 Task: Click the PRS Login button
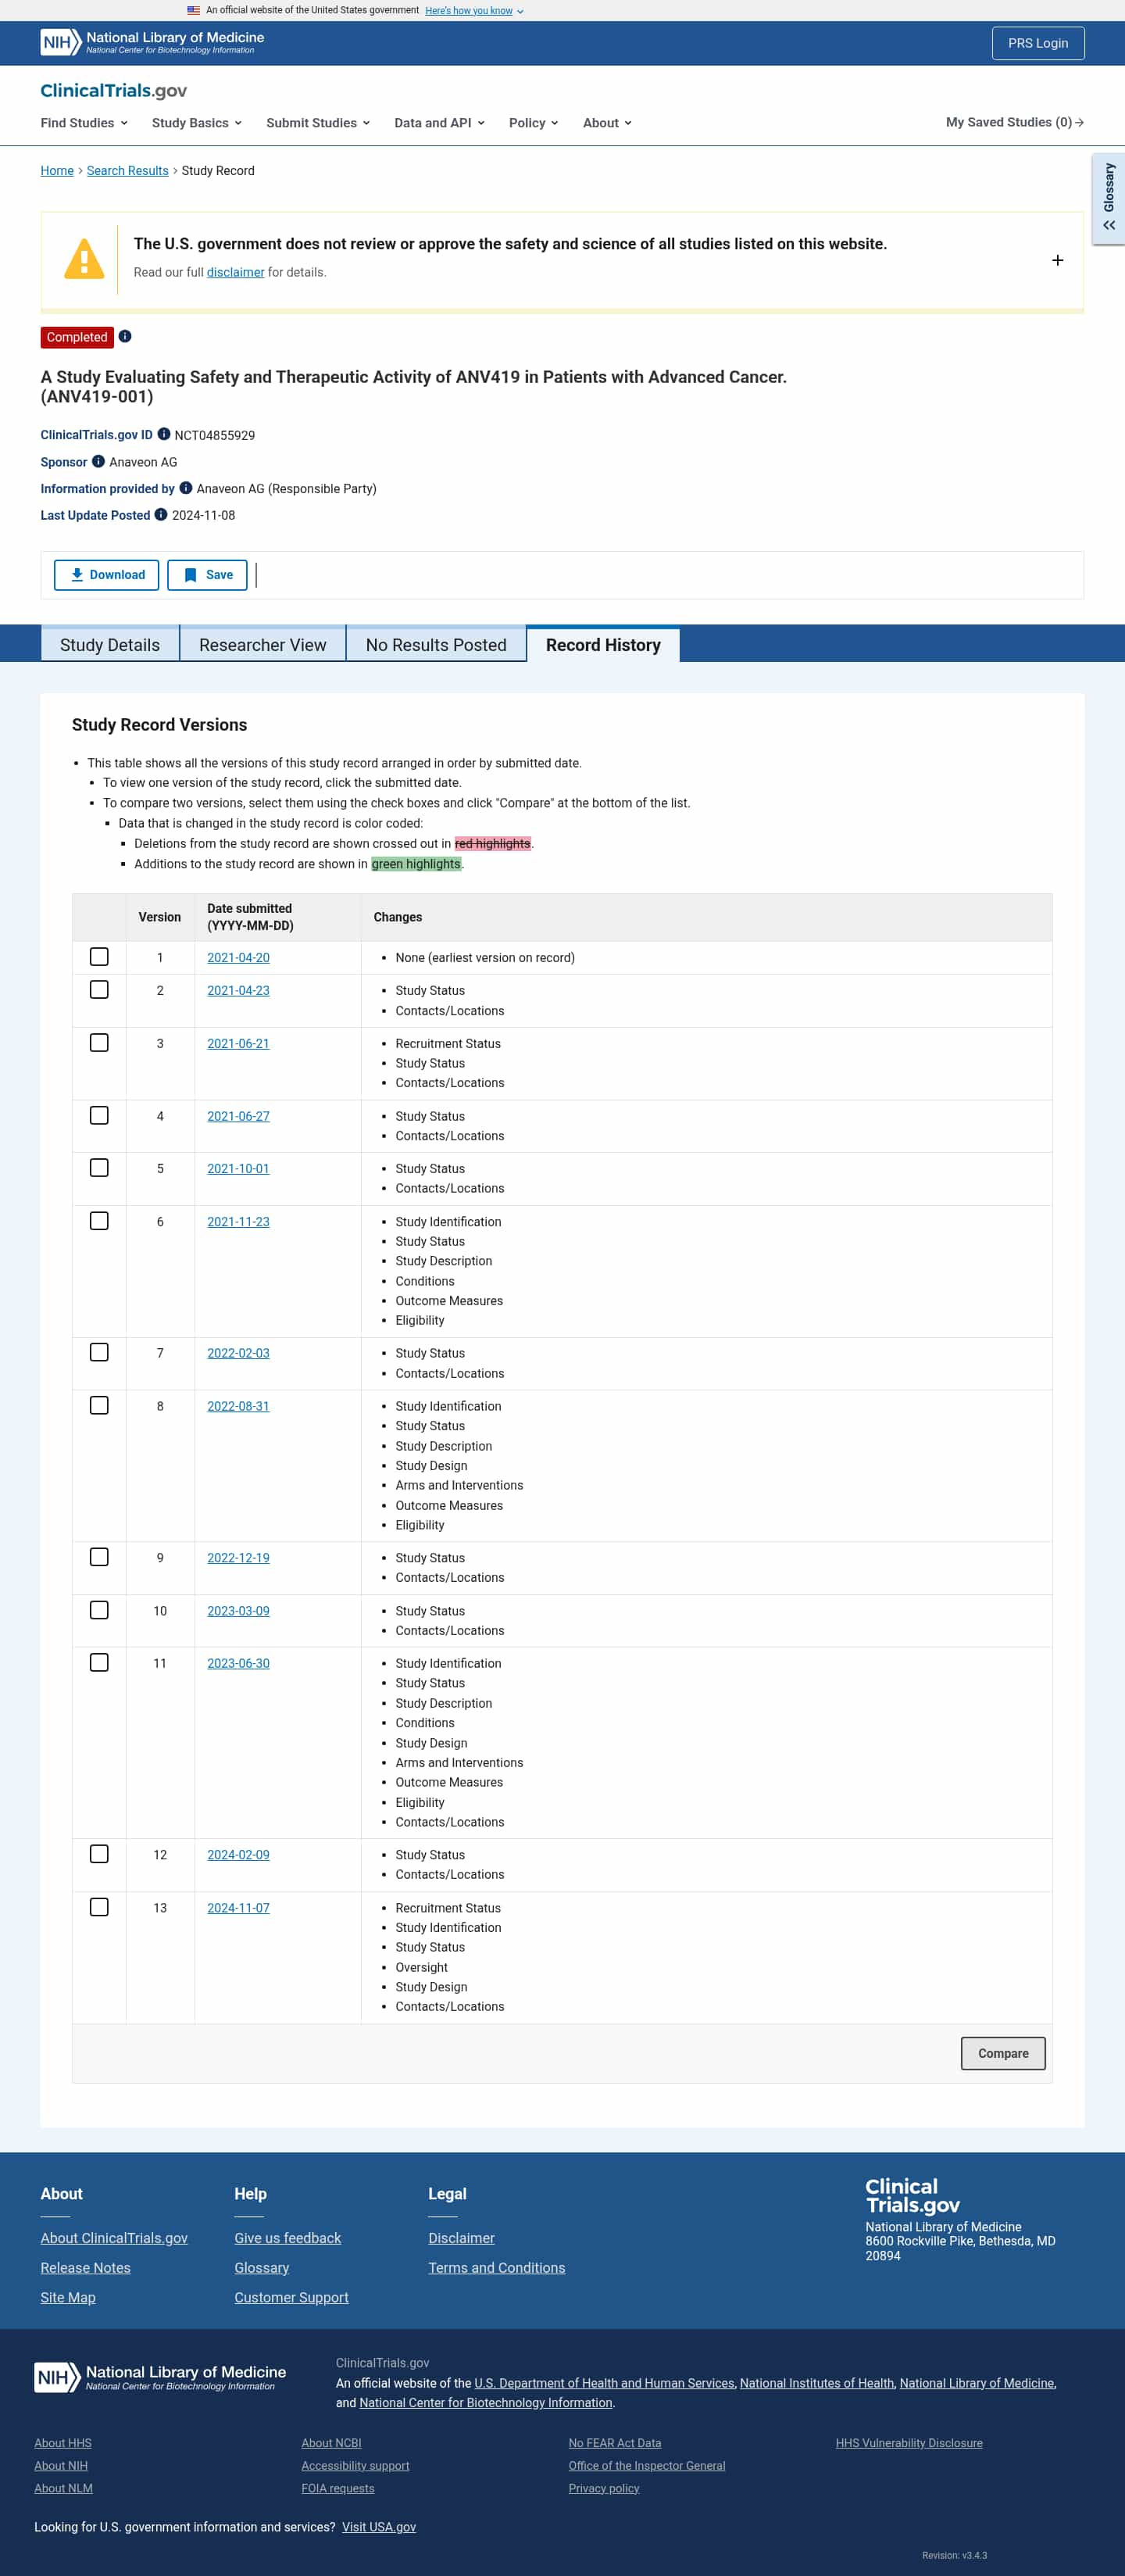click(1038, 42)
